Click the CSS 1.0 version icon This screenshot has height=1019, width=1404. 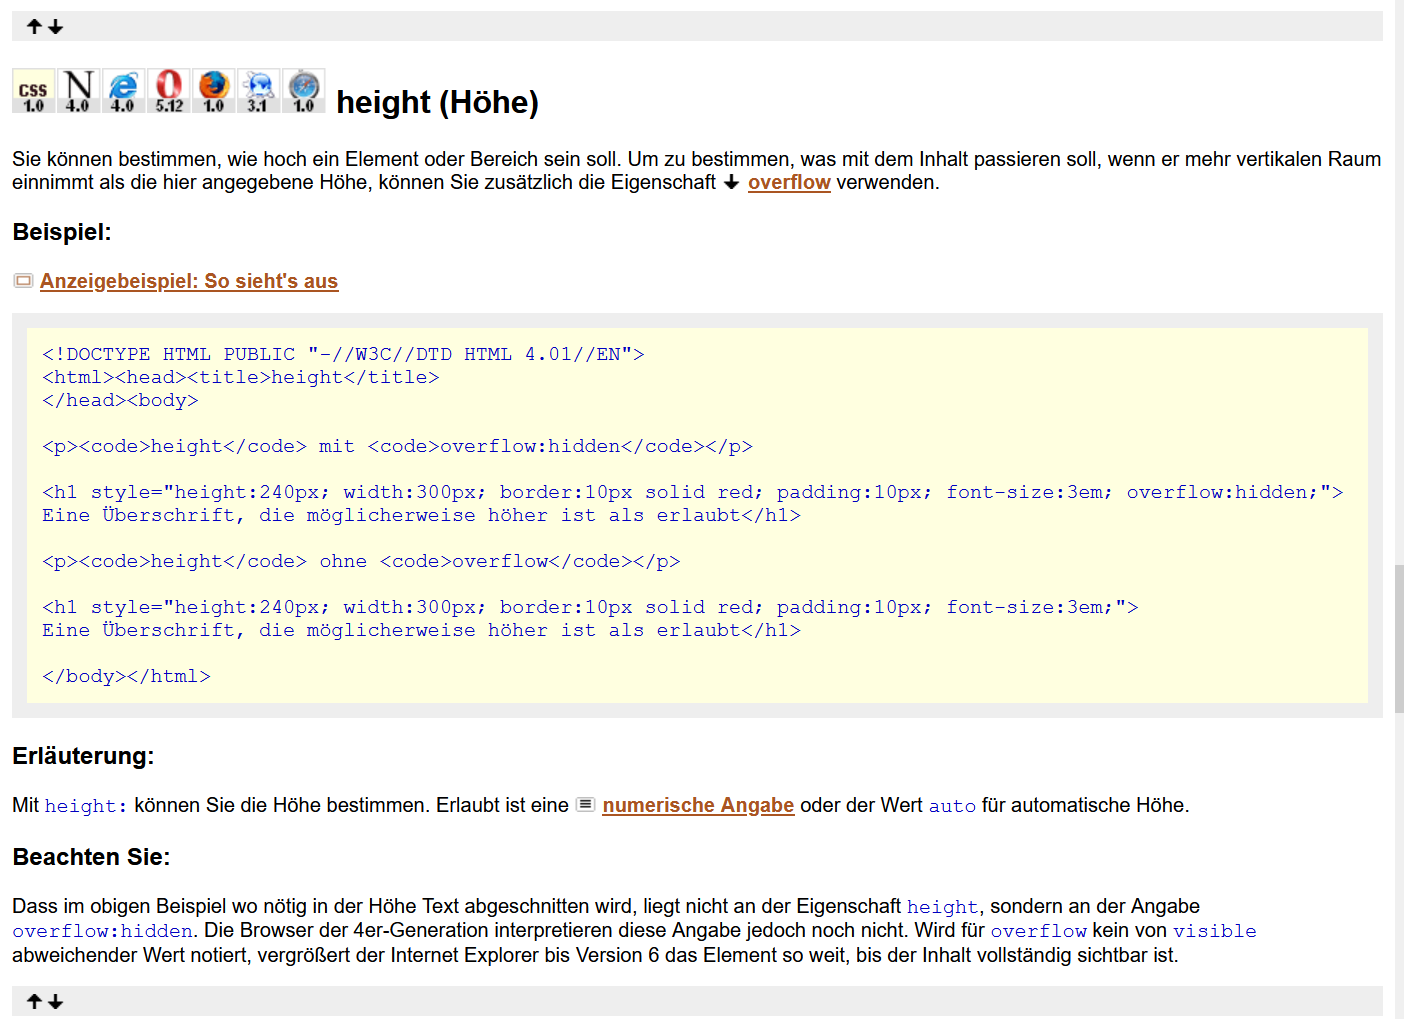(33, 91)
